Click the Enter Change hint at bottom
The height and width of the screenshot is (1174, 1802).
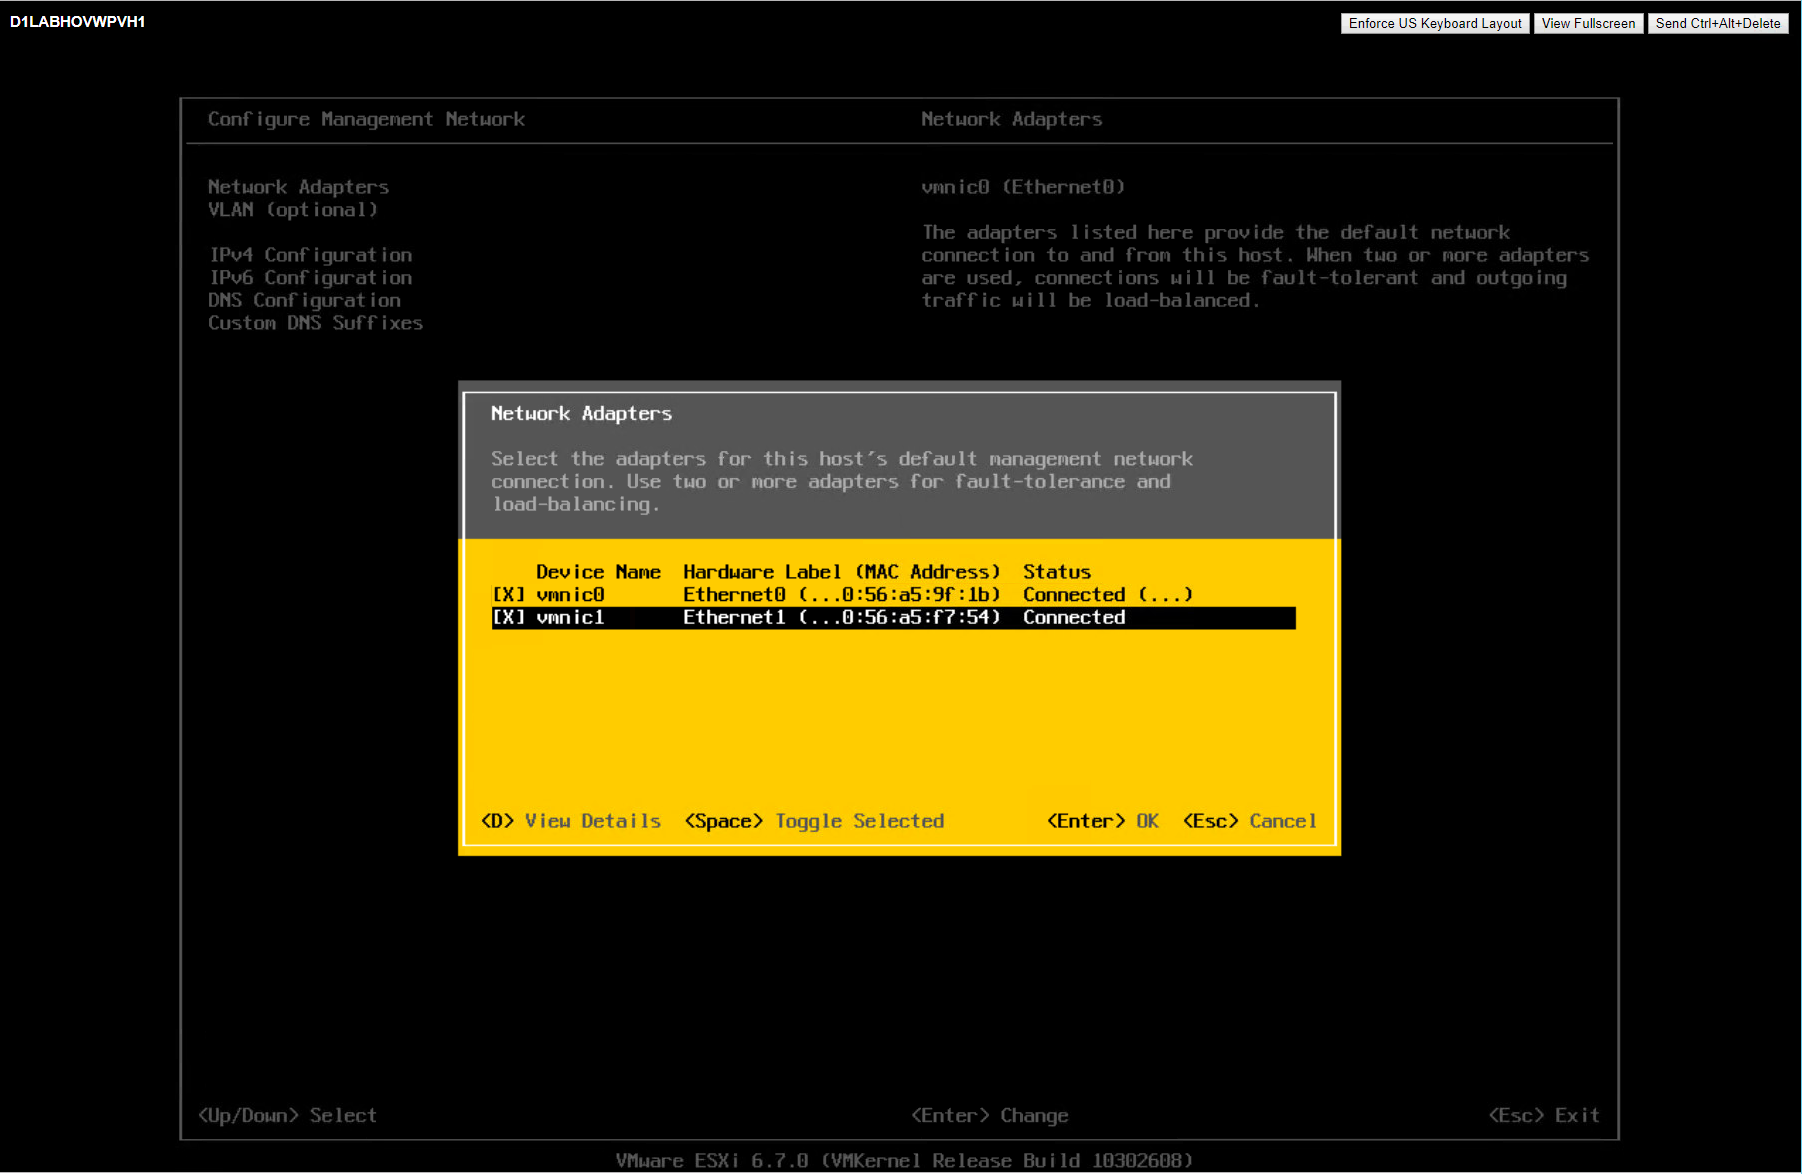(x=989, y=1115)
